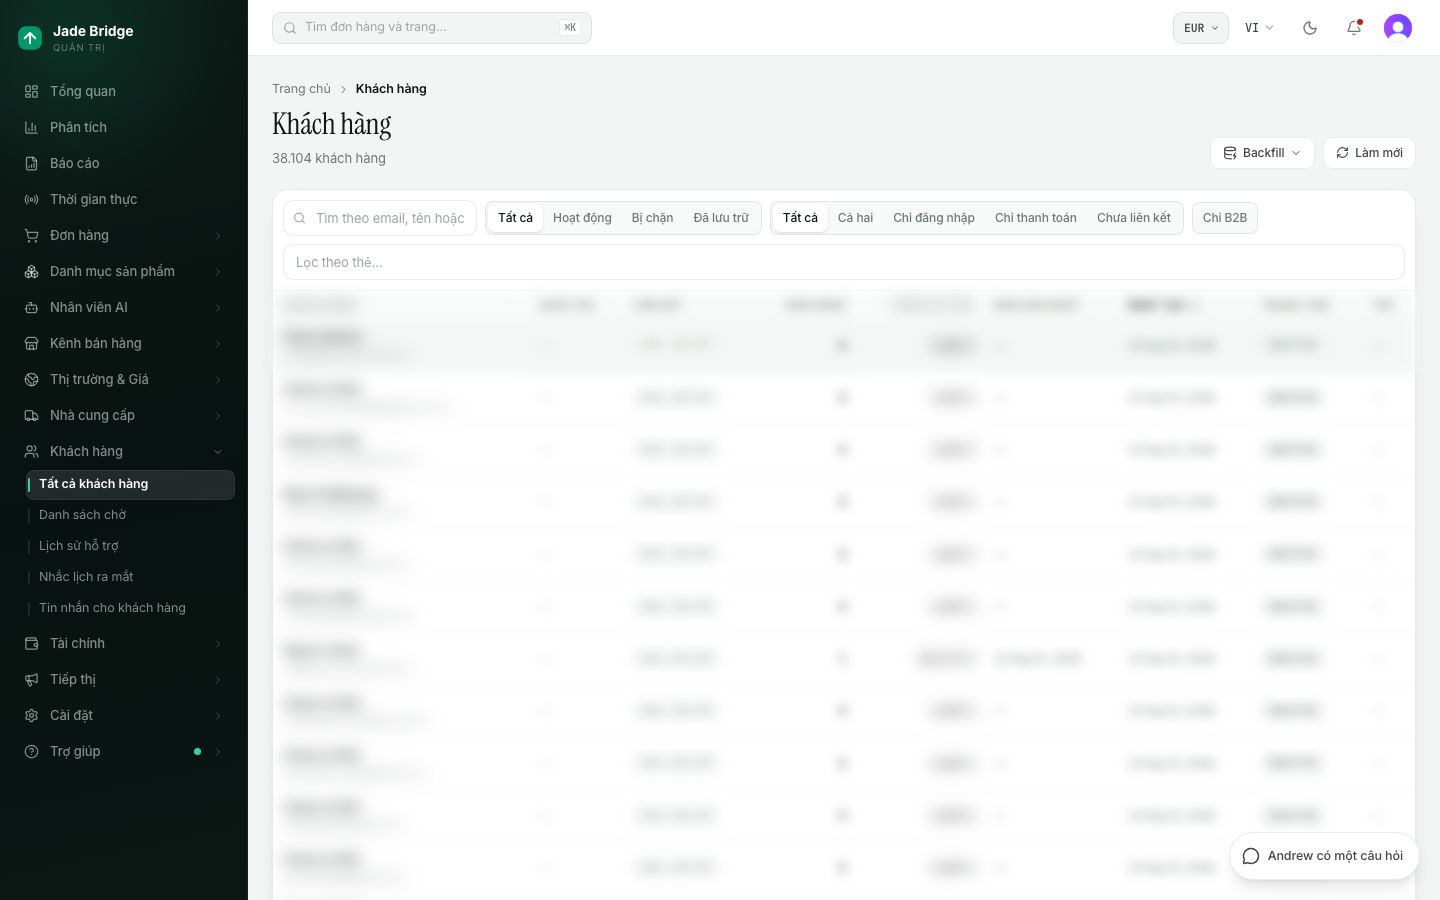Collapse the Khách hàng submenu chevron
Image resolution: width=1440 pixels, height=900 pixels.
(x=218, y=452)
